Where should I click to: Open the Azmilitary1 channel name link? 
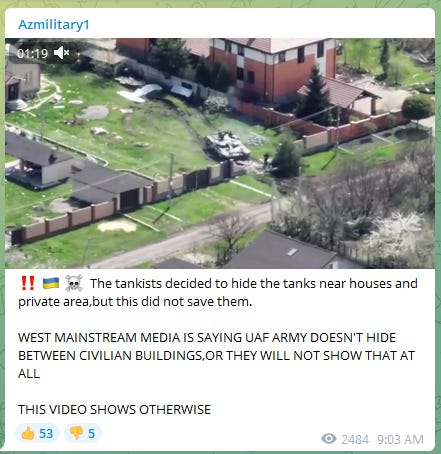(x=54, y=25)
